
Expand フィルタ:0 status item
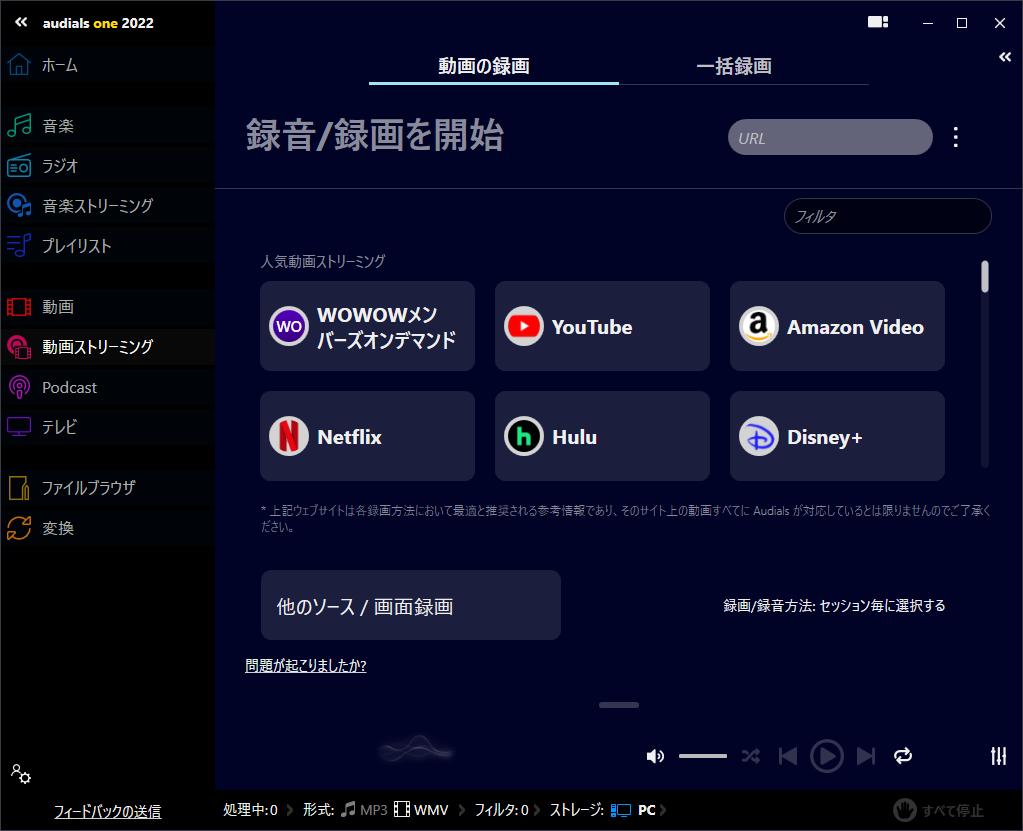coord(501,810)
